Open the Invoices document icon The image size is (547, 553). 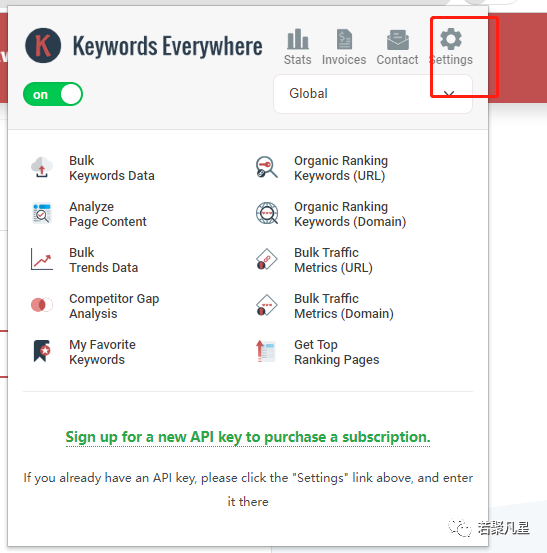click(344, 39)
